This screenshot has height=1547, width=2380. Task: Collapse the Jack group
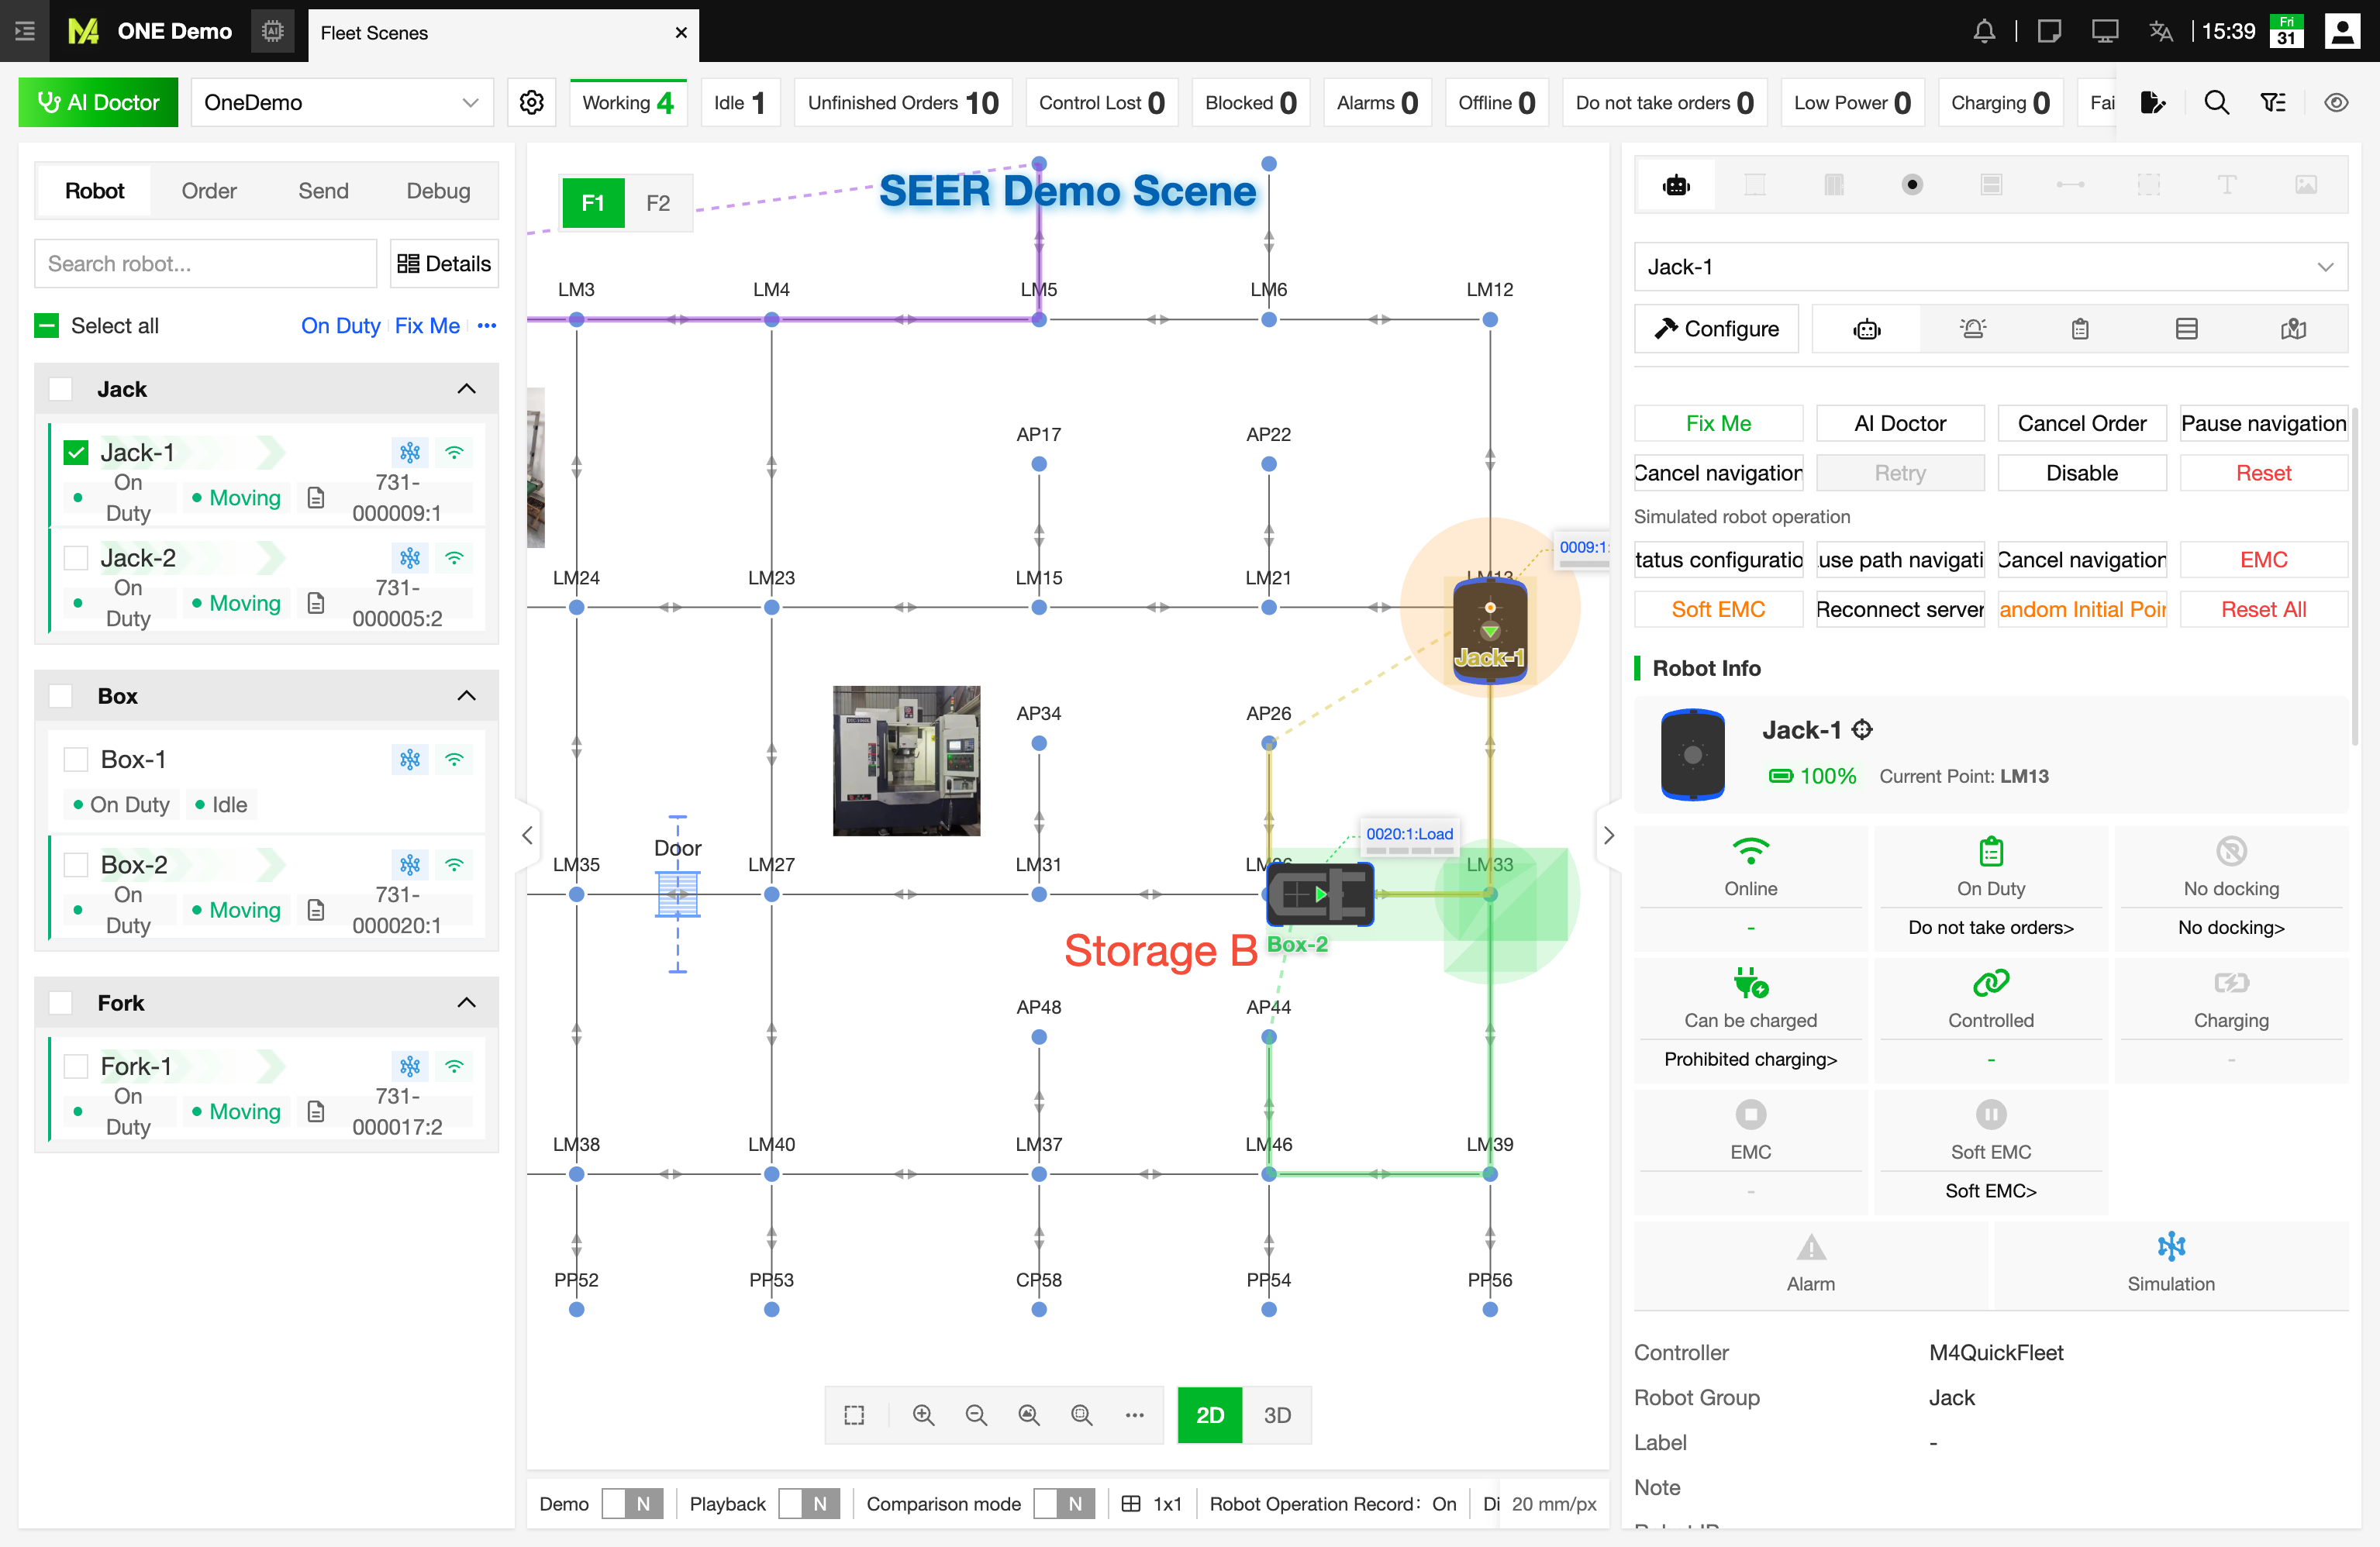point(466,389)
